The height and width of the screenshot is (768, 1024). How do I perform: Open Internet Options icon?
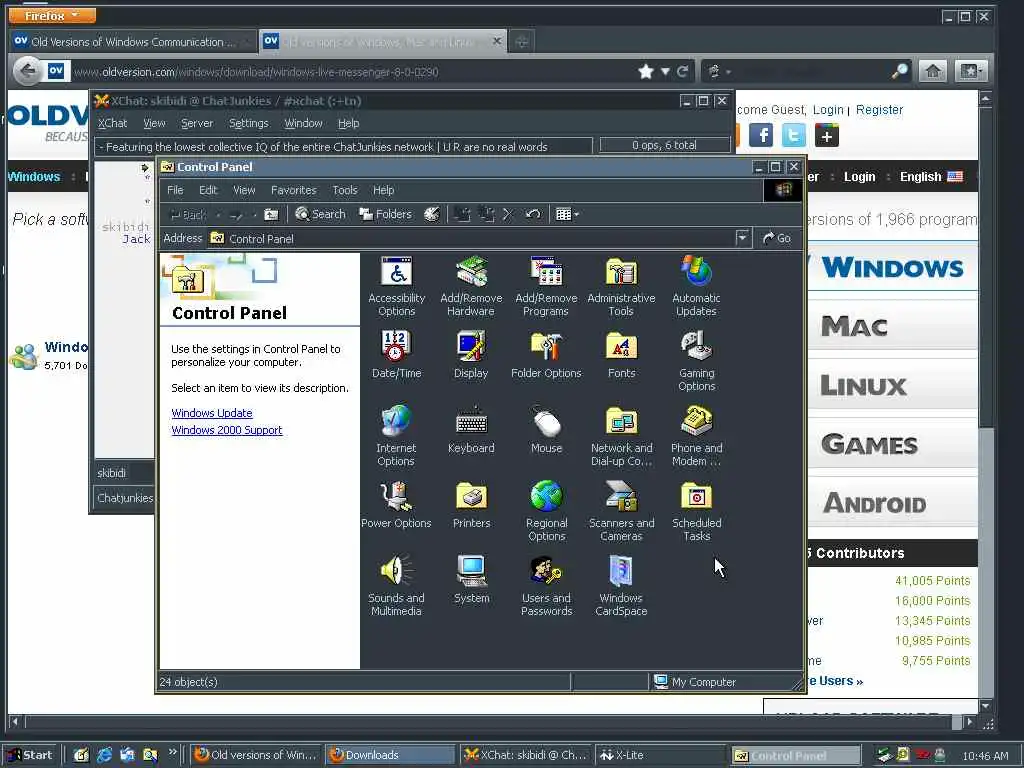(396, 436)
